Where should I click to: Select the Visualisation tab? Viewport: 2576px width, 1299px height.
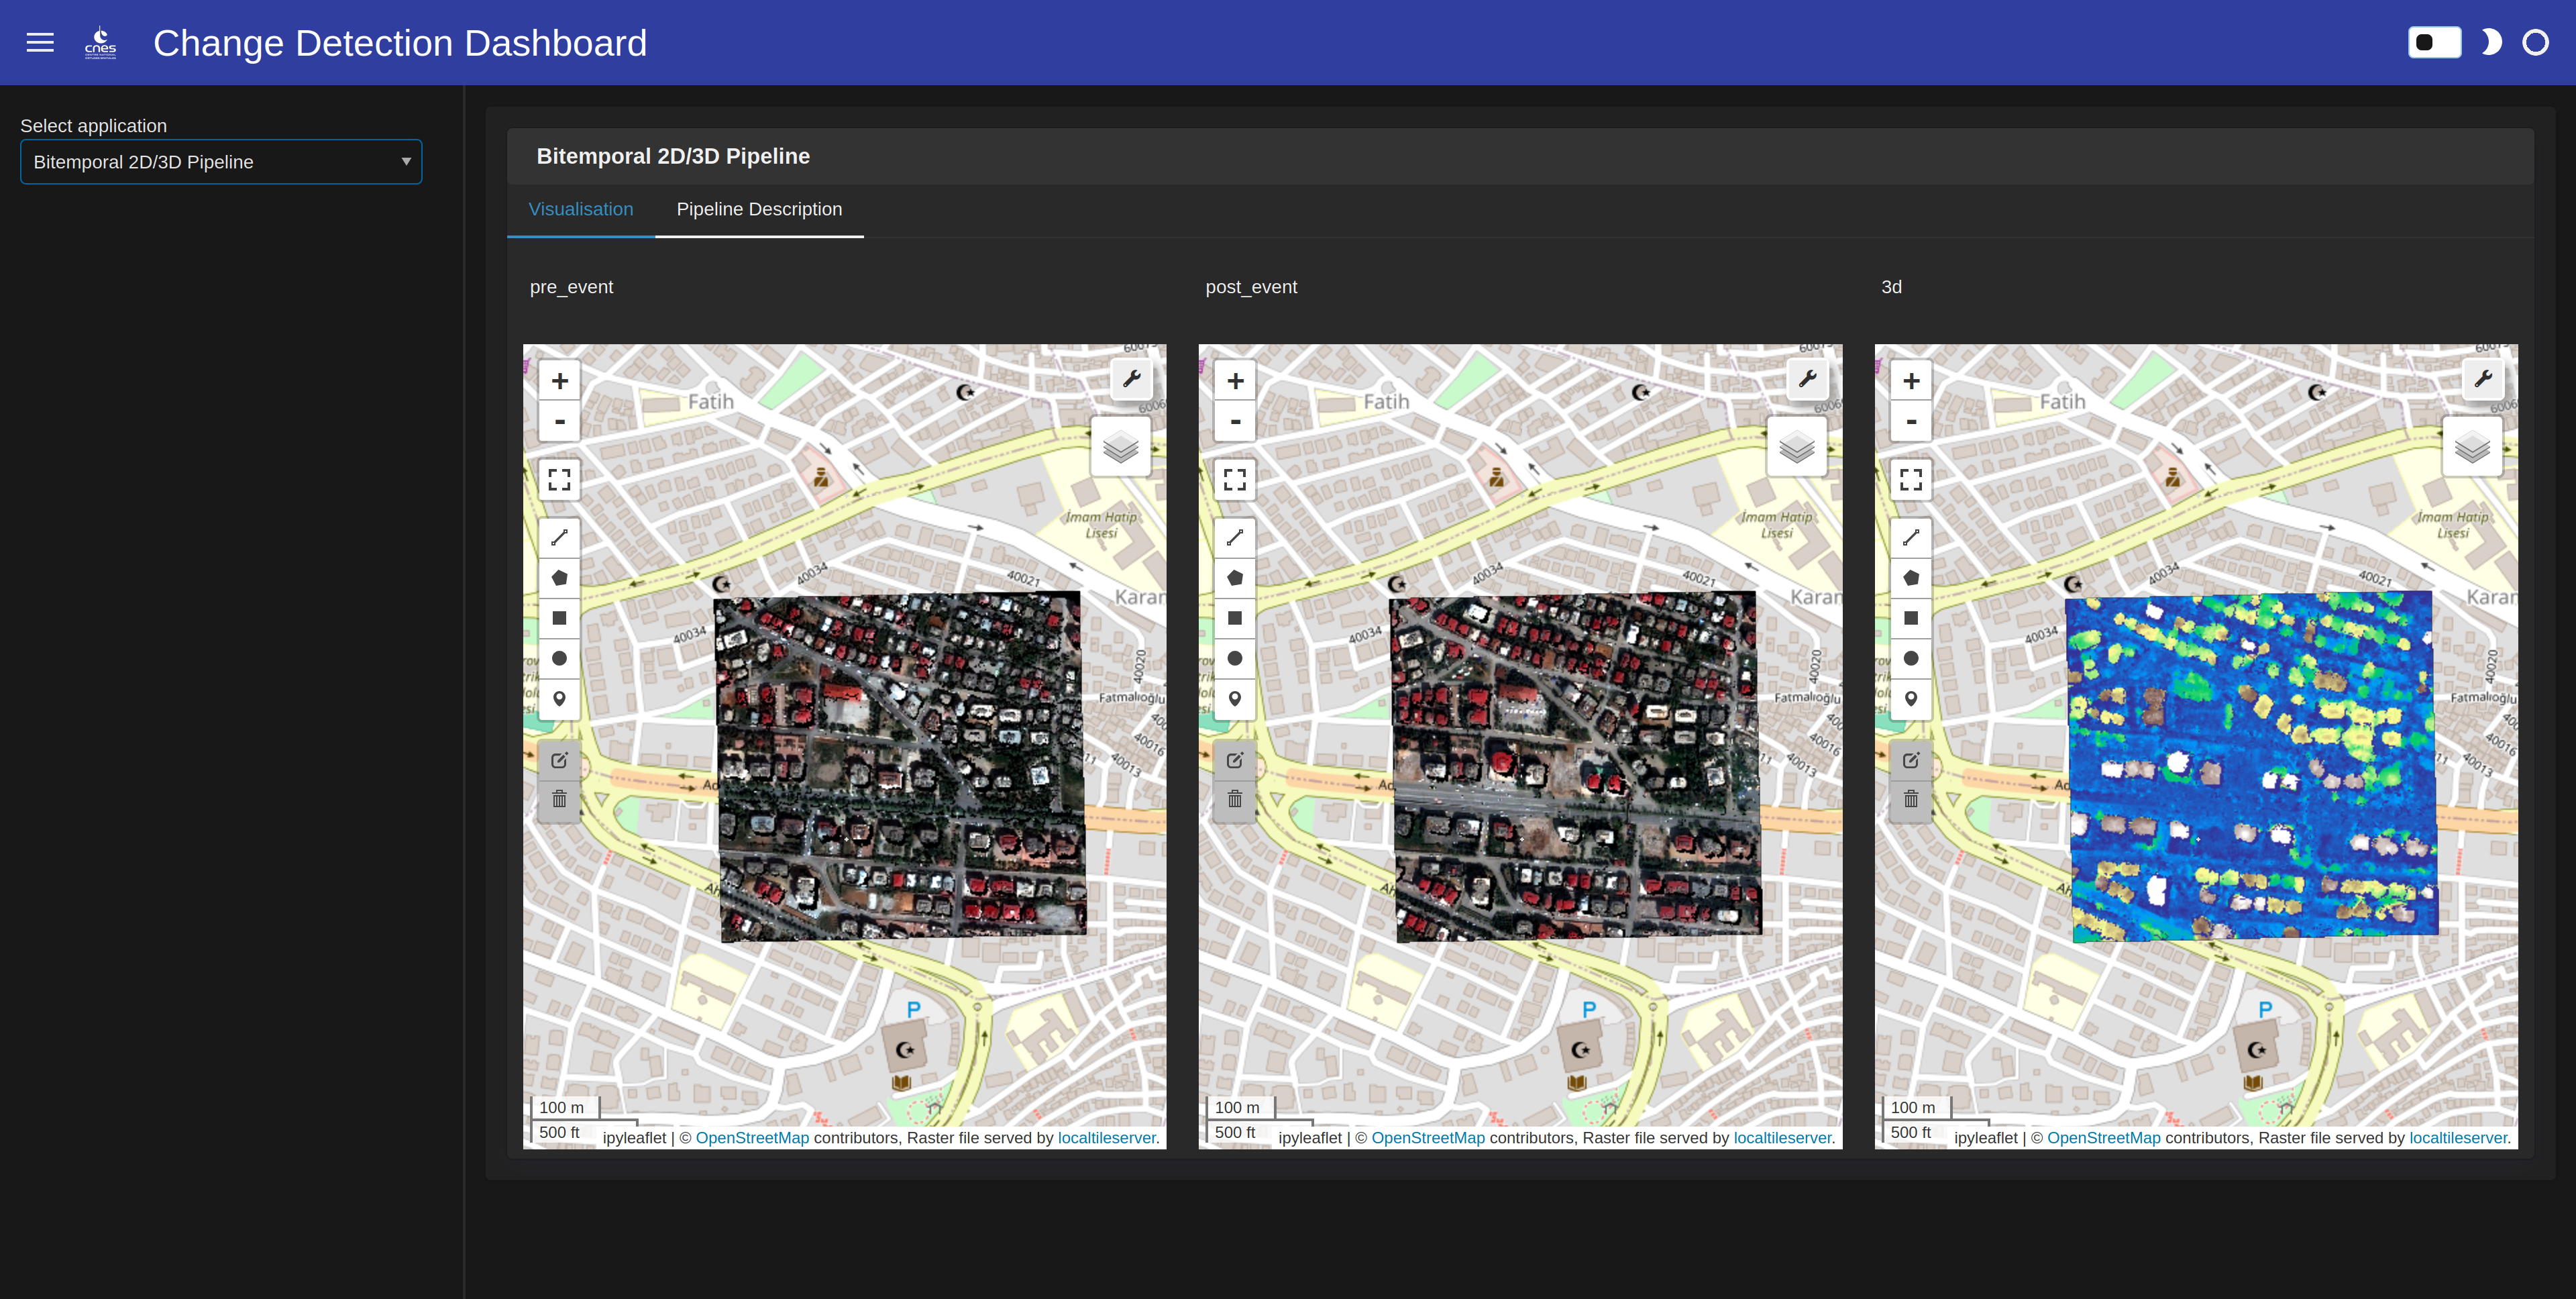coord(580,209)
